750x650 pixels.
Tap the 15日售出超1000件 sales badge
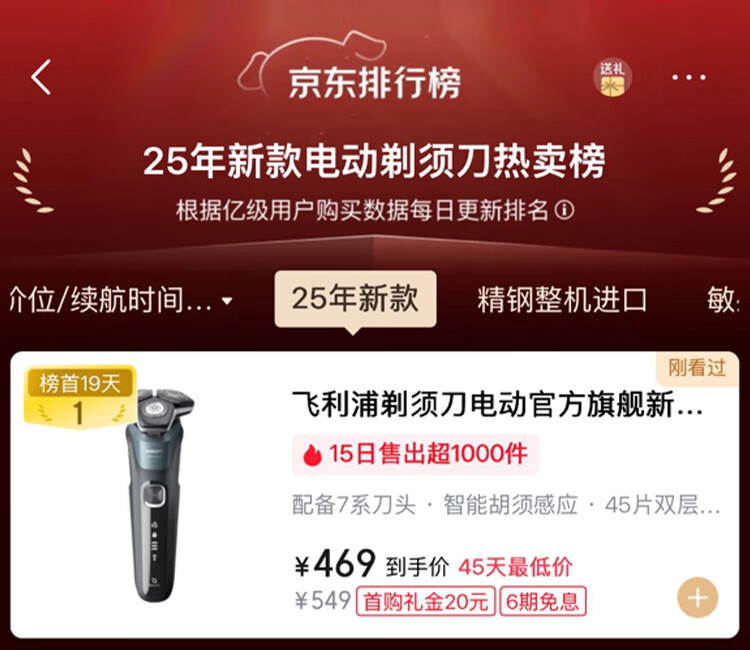(x=415, y=454)
